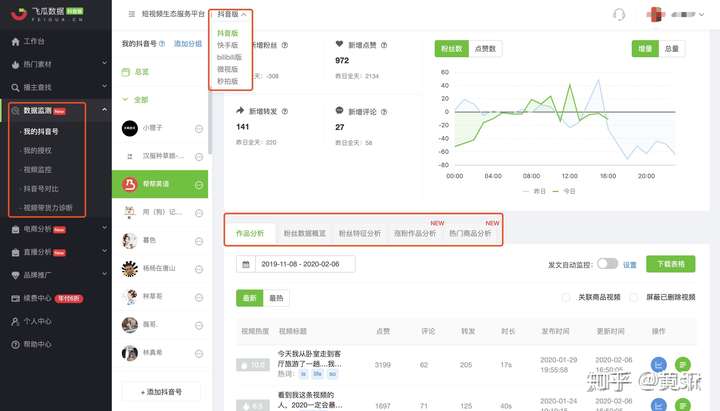Sort videos by 最热

click(276, 298)
